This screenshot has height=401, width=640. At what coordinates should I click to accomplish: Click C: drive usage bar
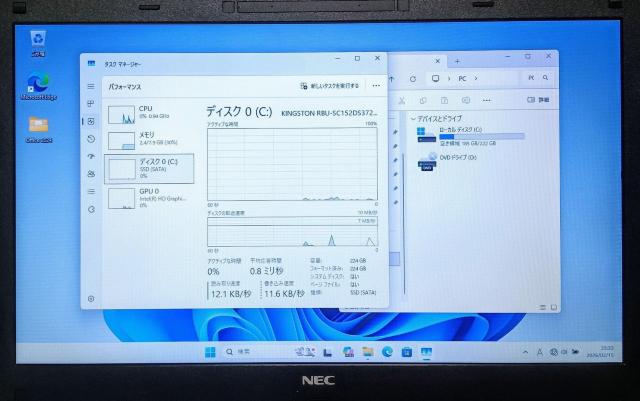[482, 136]
